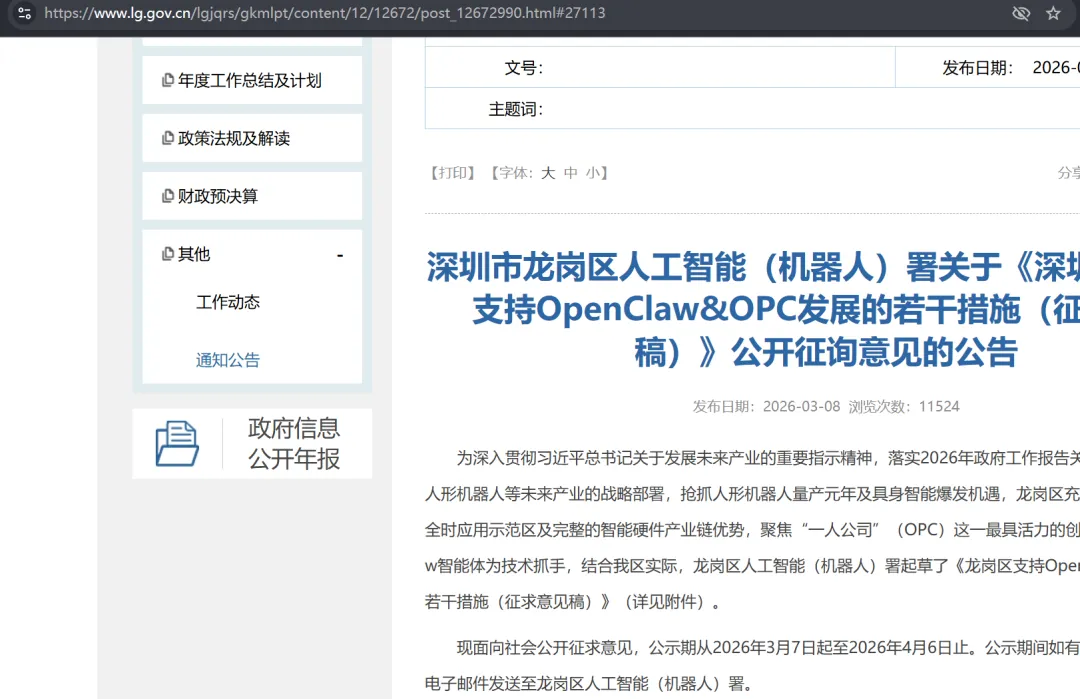Click paragraph starting 现面向社会公开征求意见
This screenshot has width=1080, height=699.
(x=752, y=665)
